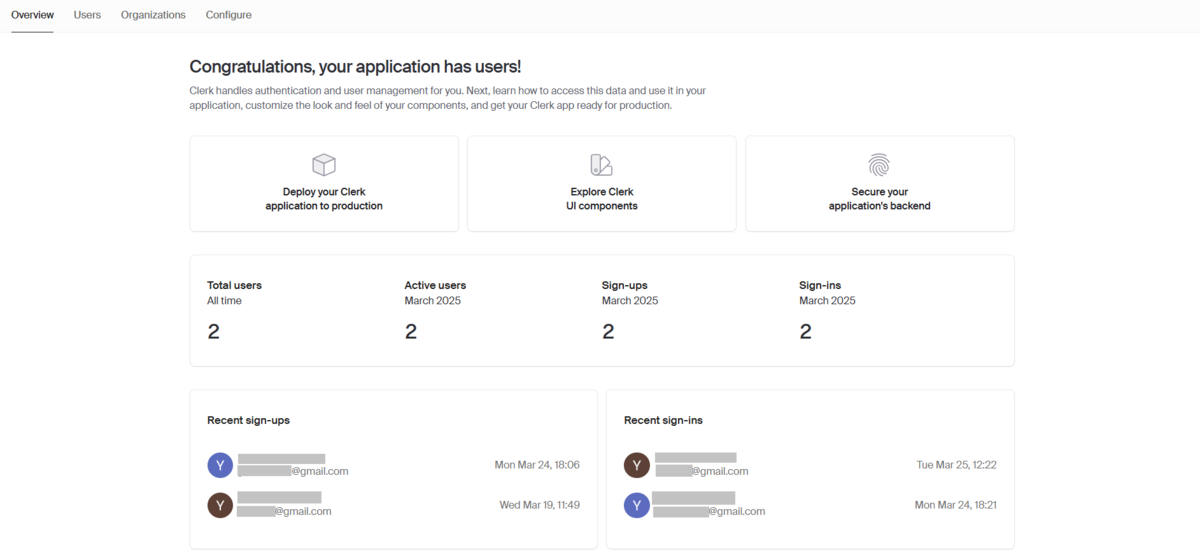
Task: Open Secure your application's backend card
Action: [880, 184]
